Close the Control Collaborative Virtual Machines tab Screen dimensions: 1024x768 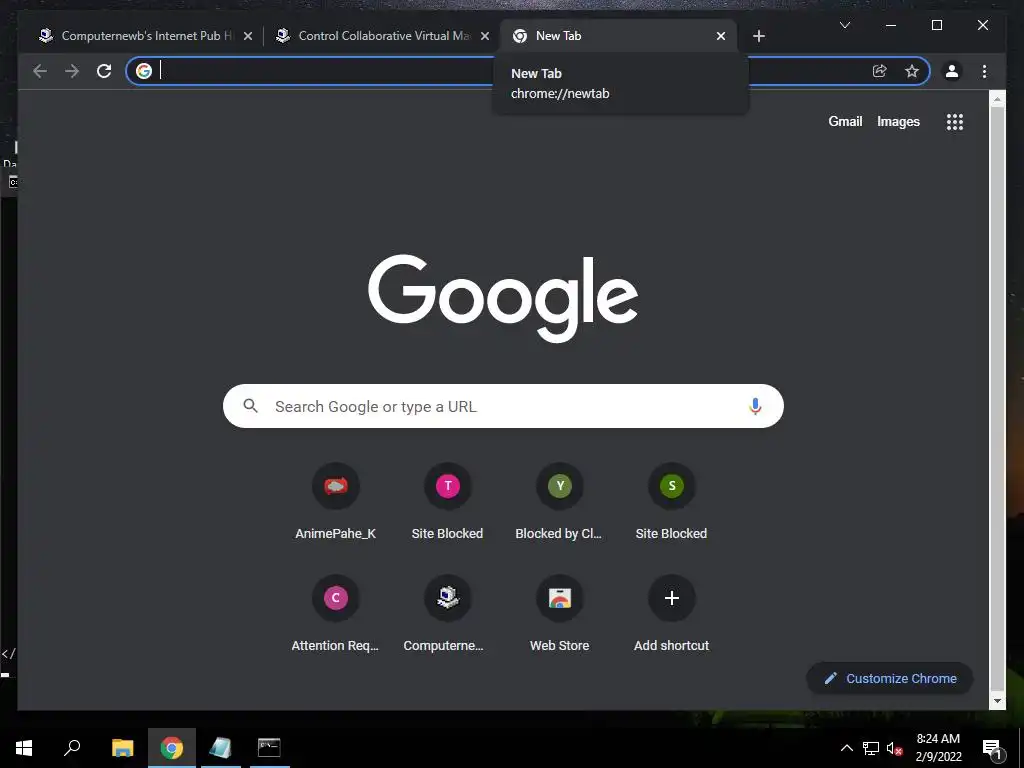485,36
